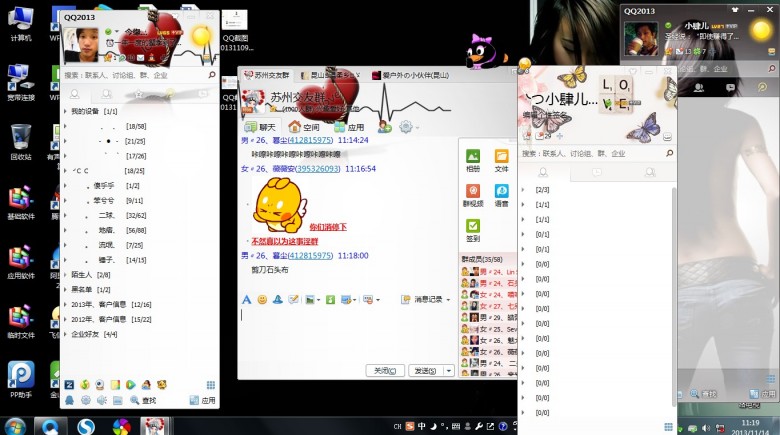Open the send button dropdown arrow

449,371
